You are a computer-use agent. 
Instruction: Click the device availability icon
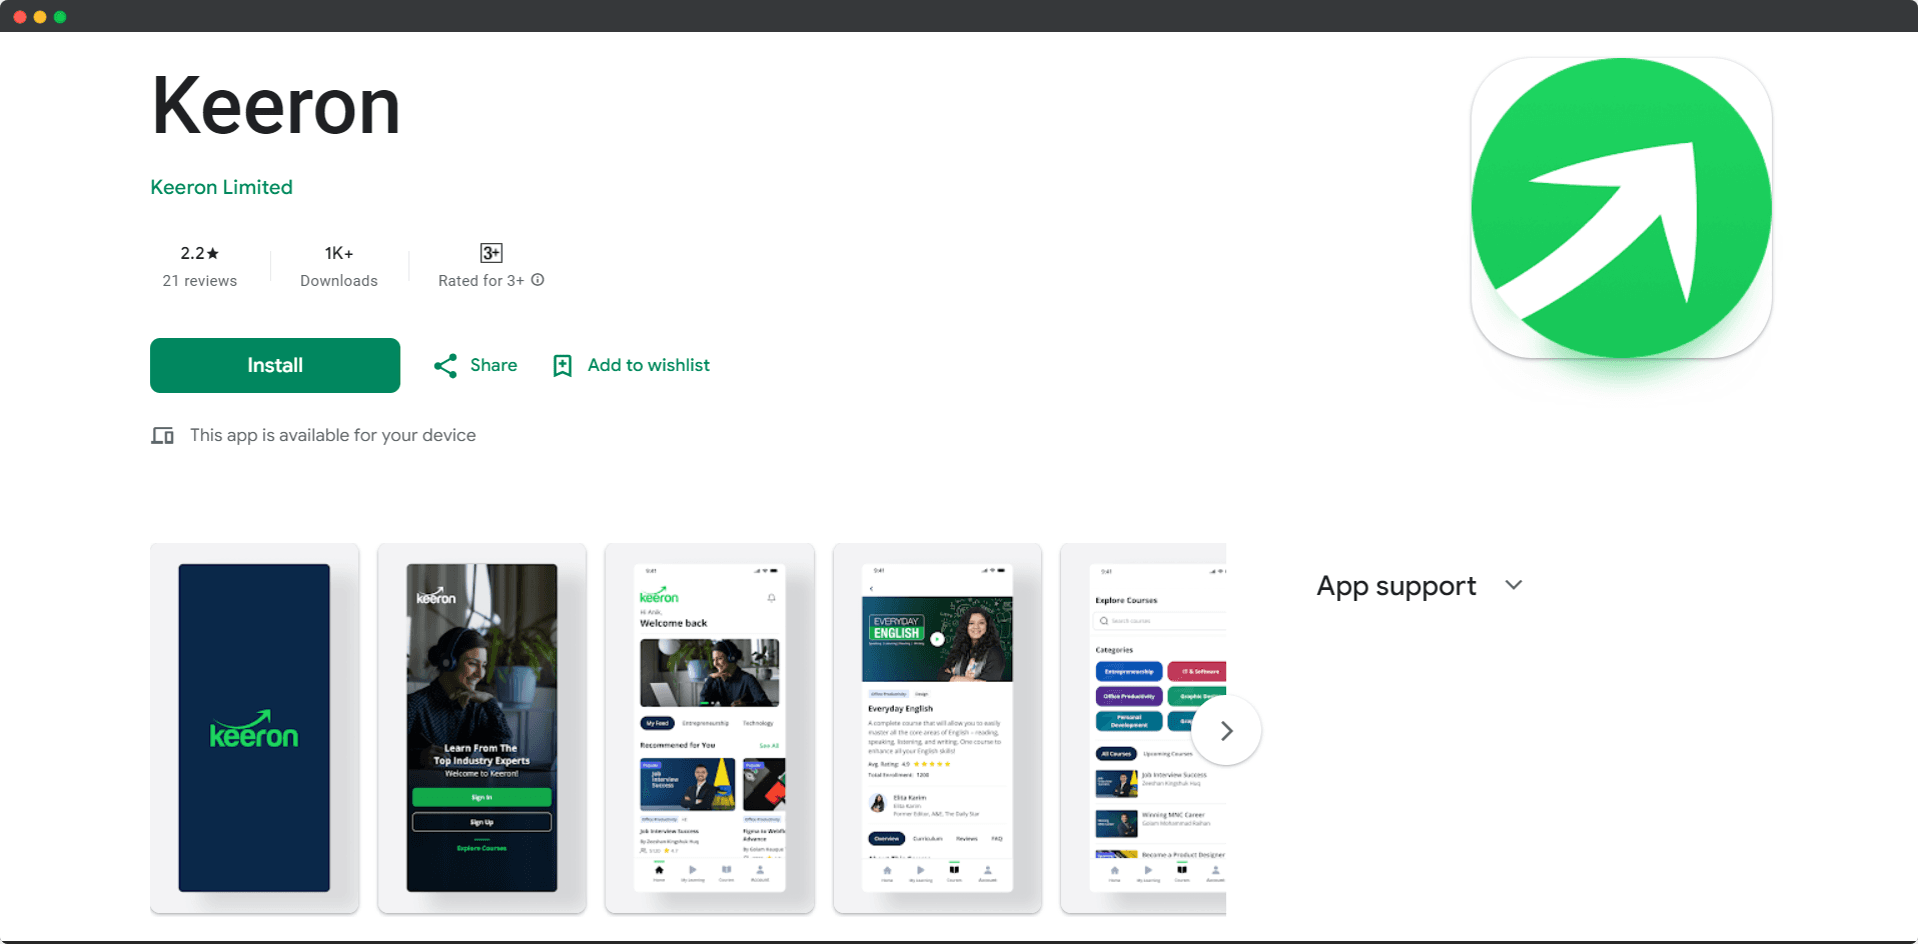(163, 436)
